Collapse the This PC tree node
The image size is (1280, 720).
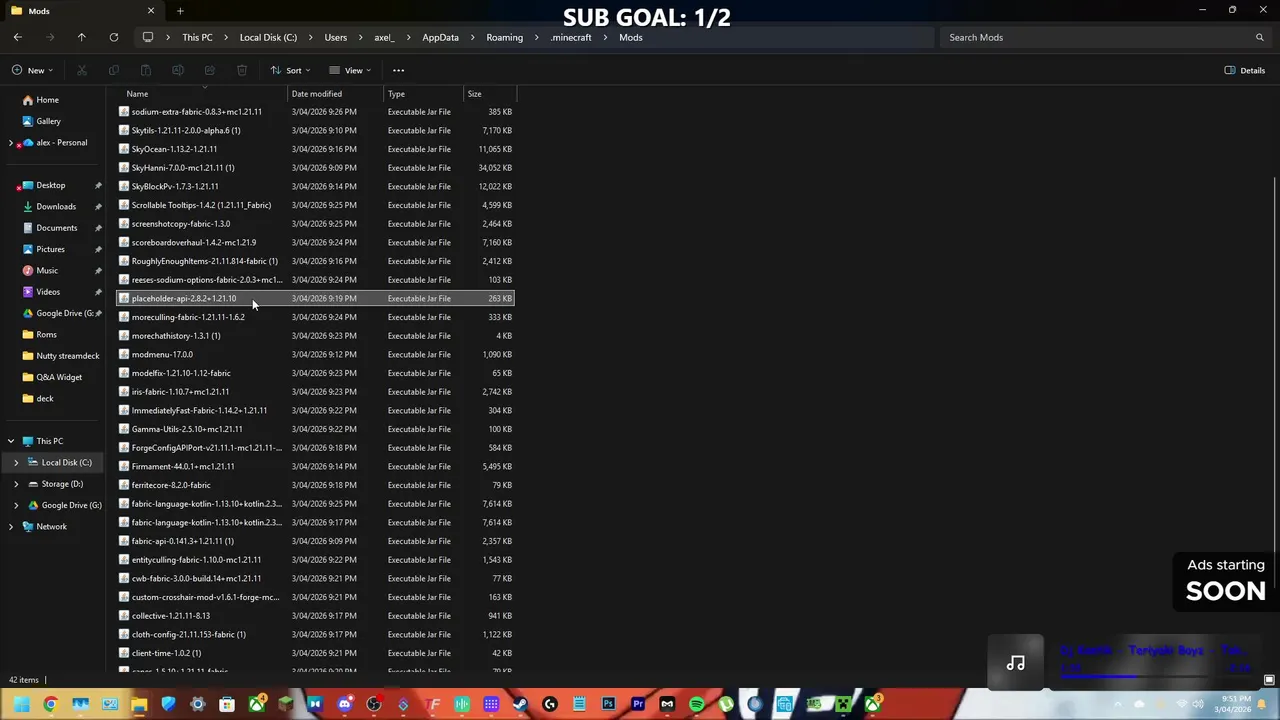[11, 441]
